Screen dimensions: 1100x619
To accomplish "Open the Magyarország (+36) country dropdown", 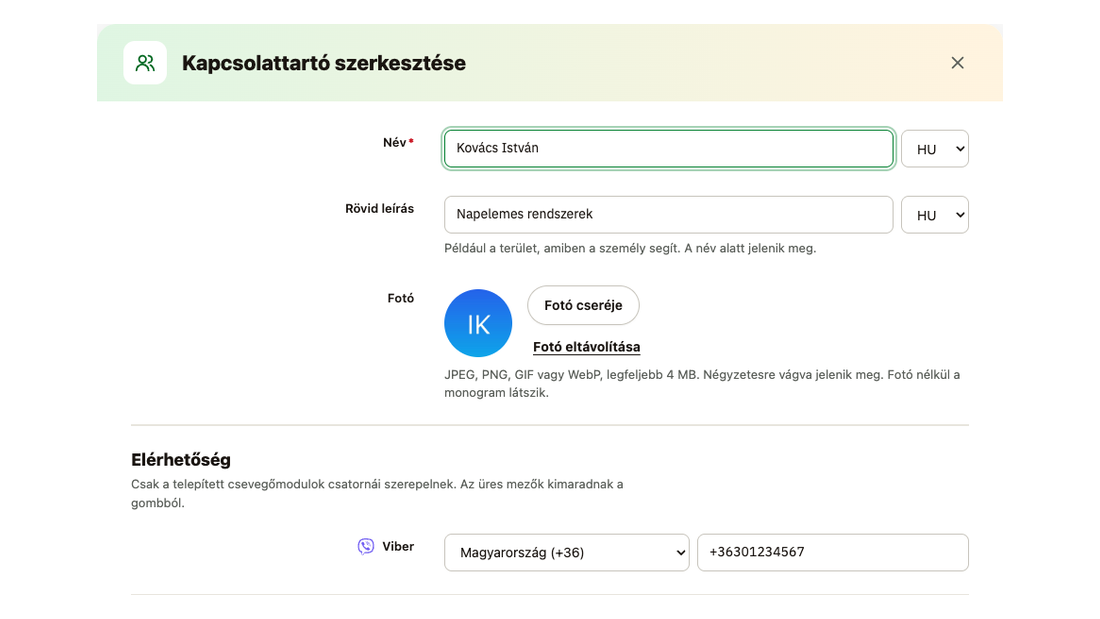I will click(x=567, y=552).
